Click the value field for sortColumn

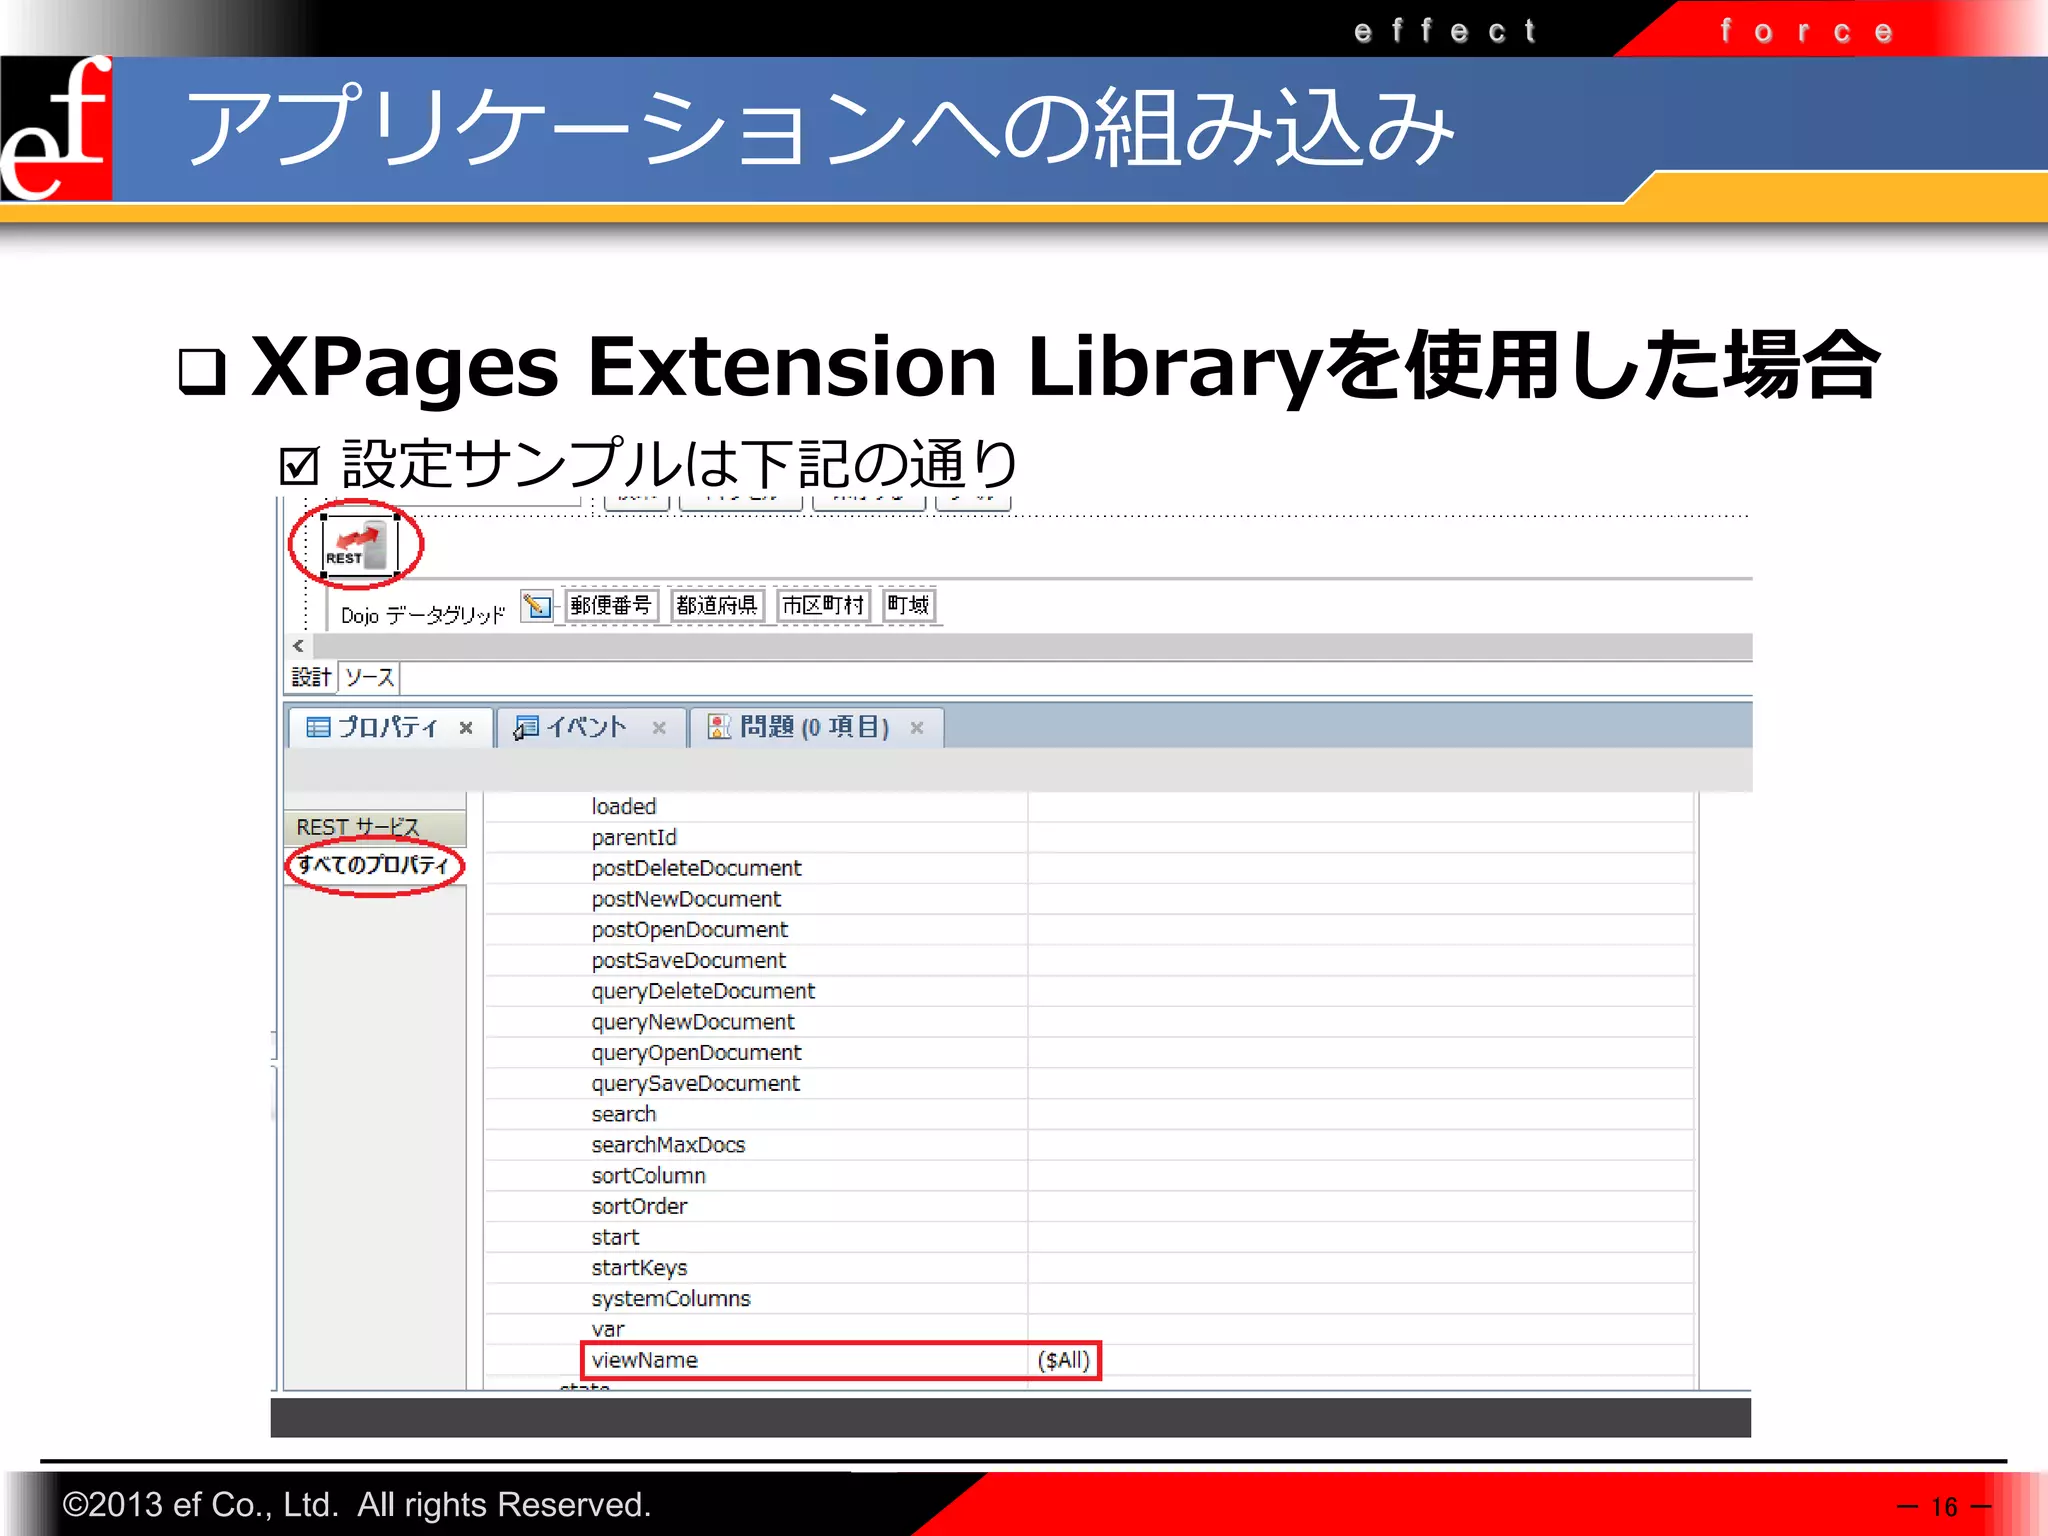pos(1360,1176)
